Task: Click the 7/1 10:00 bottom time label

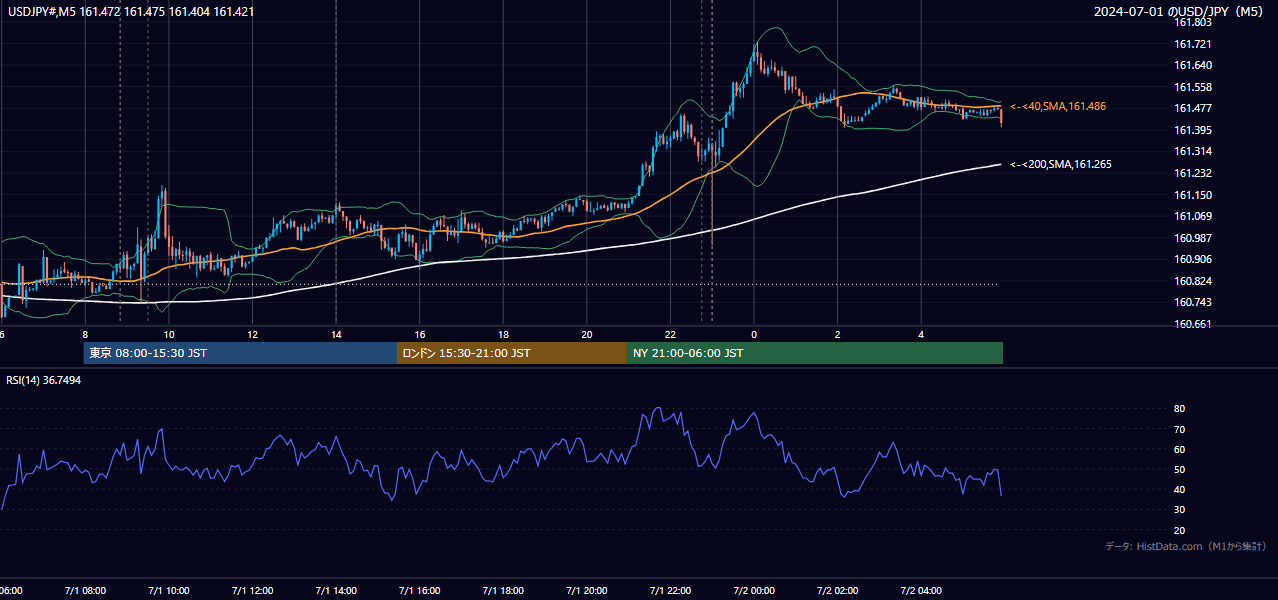Action: 169,591
